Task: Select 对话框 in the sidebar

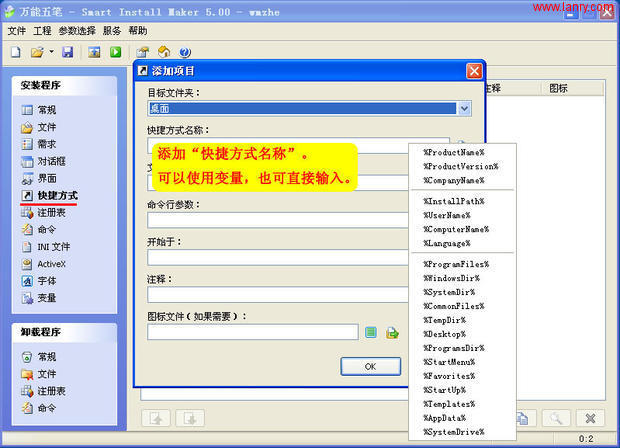Action: [x=43, y=161]
